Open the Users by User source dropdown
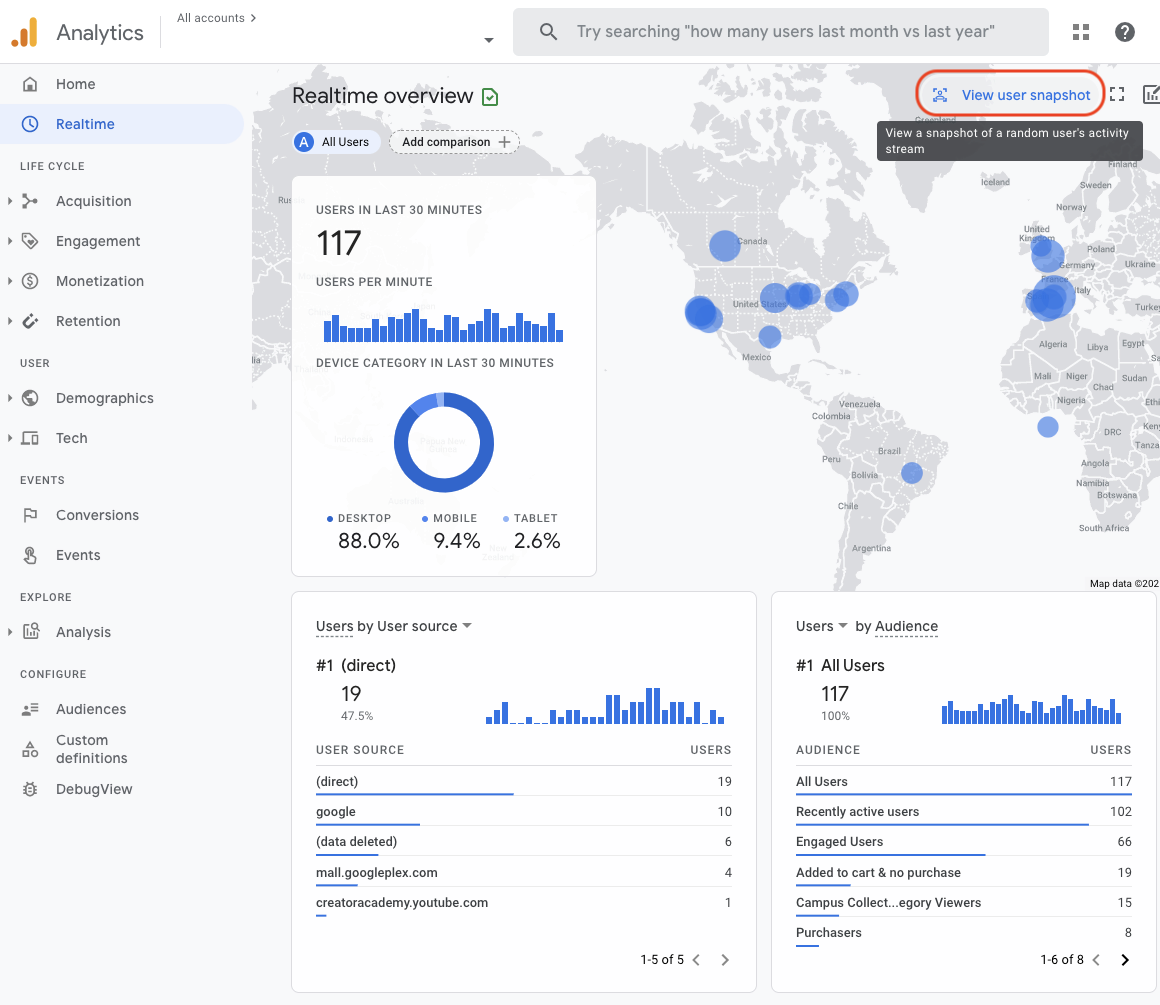1160x1005 pixels. (466, 626)
